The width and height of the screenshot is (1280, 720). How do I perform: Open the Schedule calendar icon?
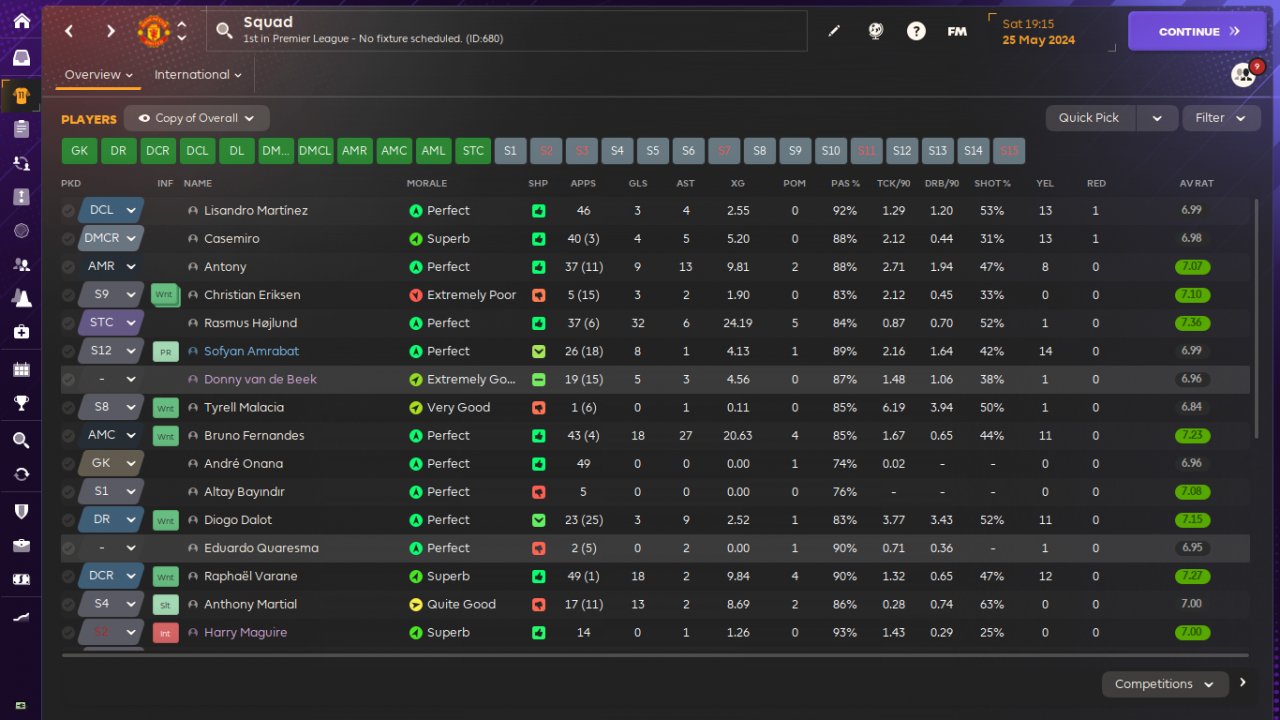click(x=21, y=369)
